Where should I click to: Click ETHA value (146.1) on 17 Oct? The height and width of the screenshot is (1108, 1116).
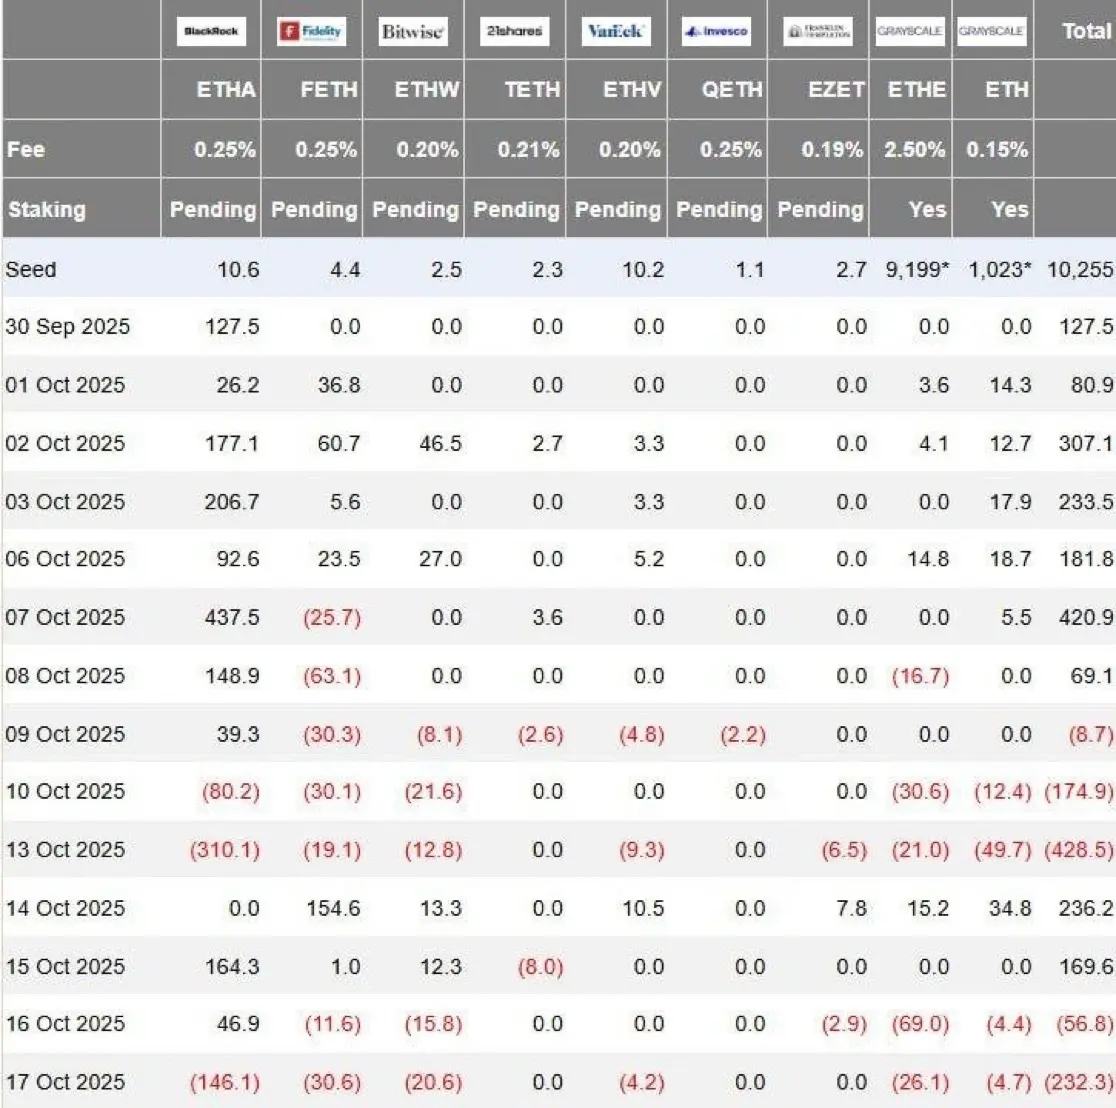coord(225,1082)
